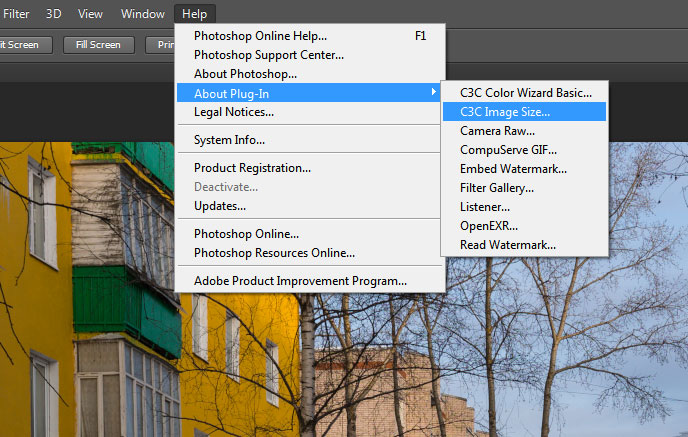Viewport: 688px width, 437px height.
Task: Open the Filter menu
Action: [x=15, y=14]
